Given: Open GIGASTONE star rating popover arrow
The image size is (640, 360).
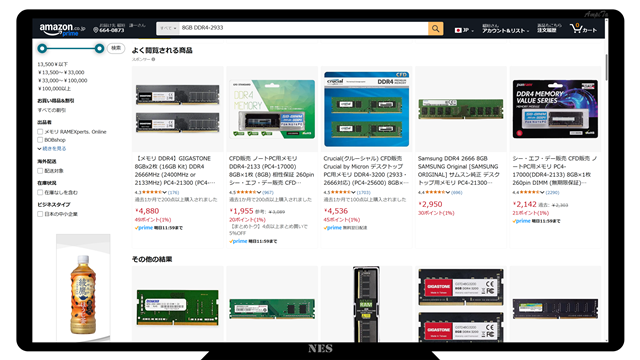Looking at the screenshot, I should (164, 192).
